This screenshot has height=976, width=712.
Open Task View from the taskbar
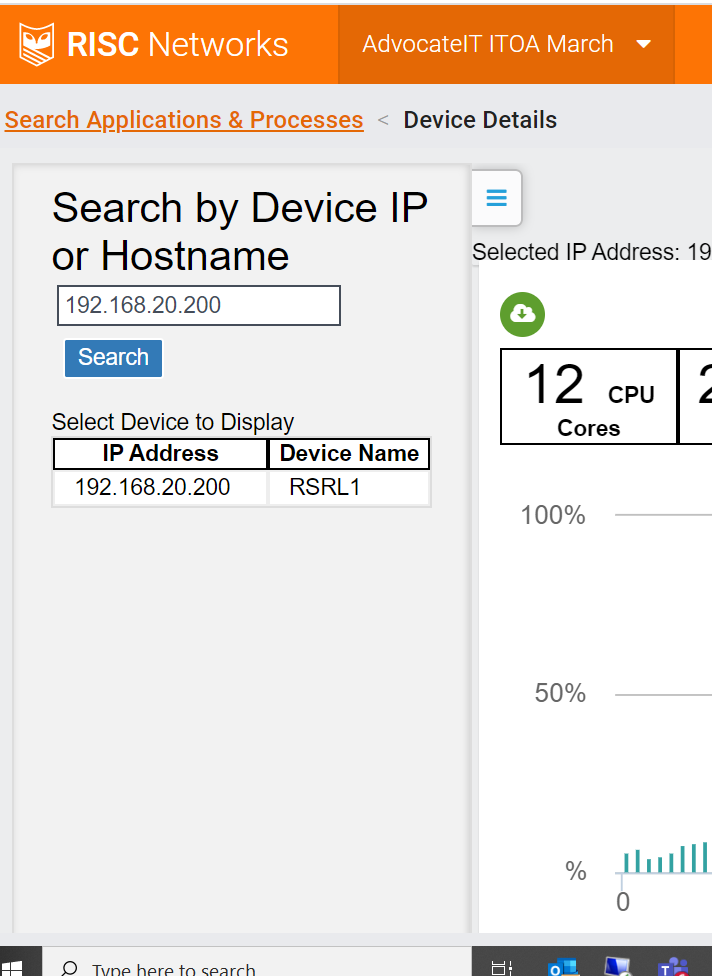coord(502,966)
